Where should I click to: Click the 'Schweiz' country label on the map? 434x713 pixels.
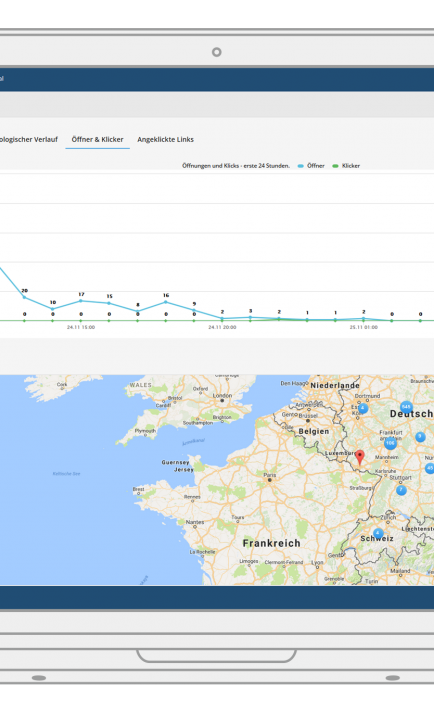377,539
